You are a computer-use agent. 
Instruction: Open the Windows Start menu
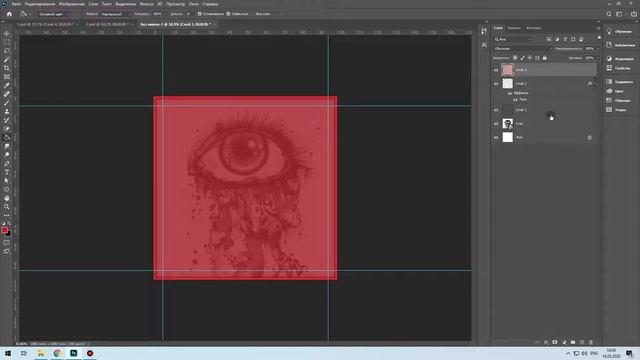8,353
